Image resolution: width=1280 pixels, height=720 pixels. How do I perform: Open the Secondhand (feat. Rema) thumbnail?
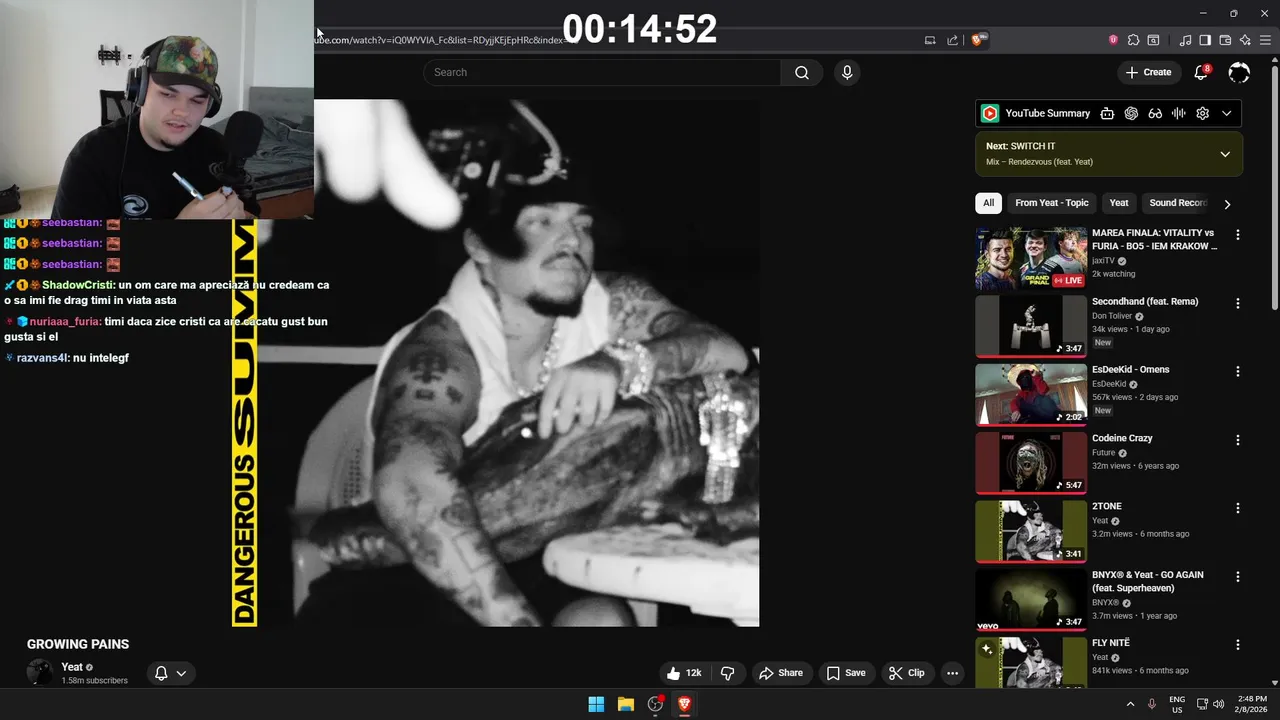[x=1031, y=326]
